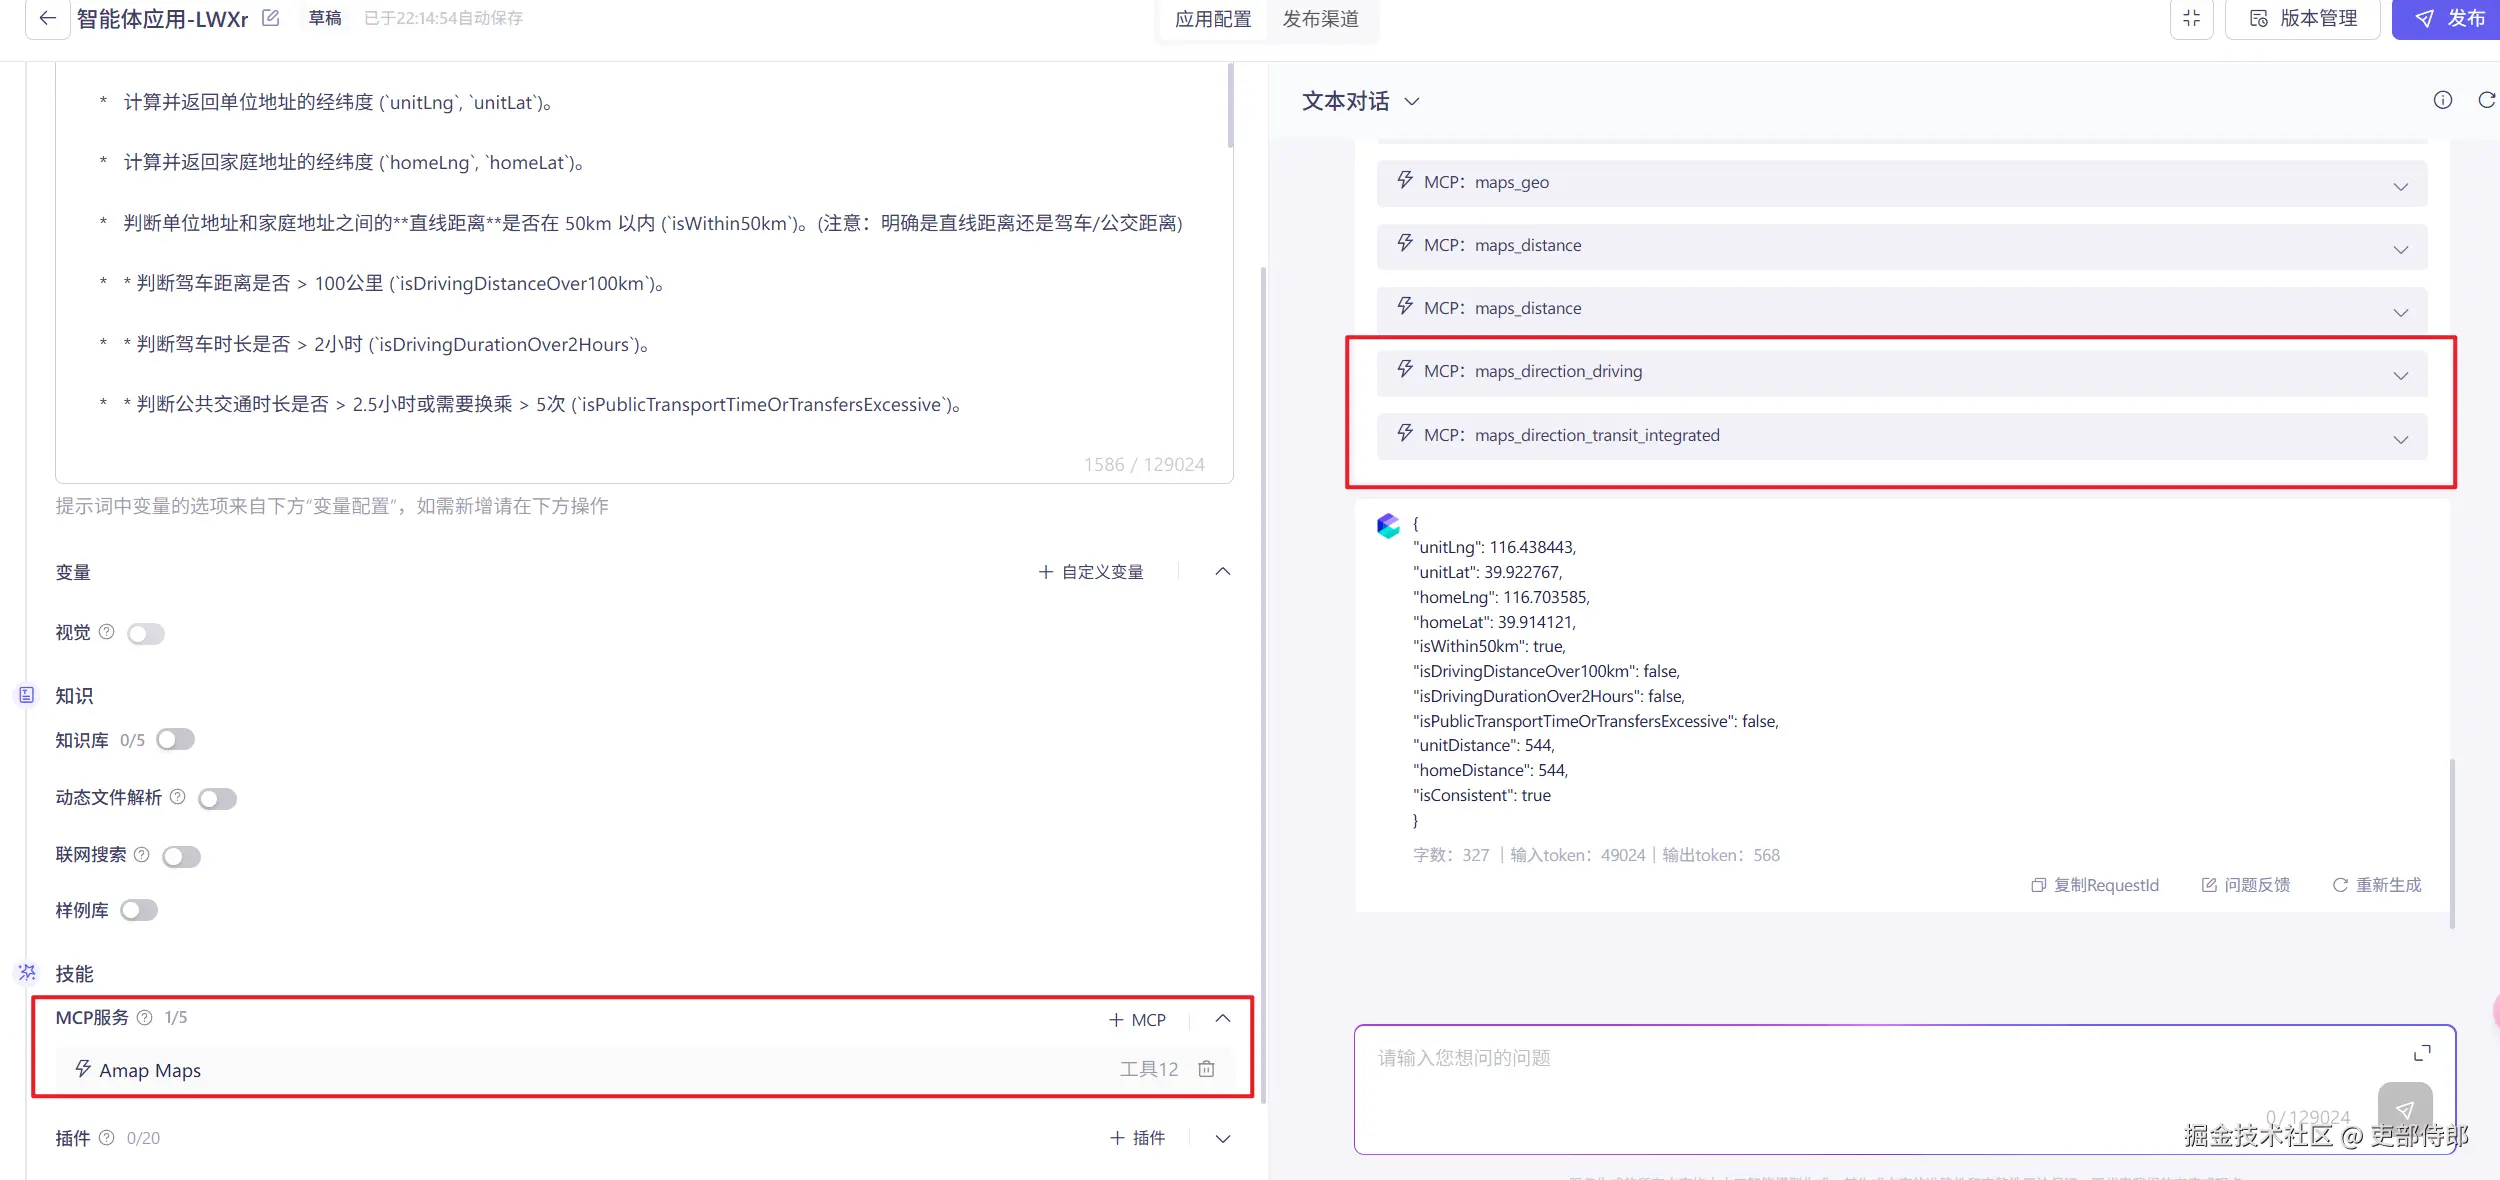
Task: Click the back arrow to leave the editor
Action: 47,18
